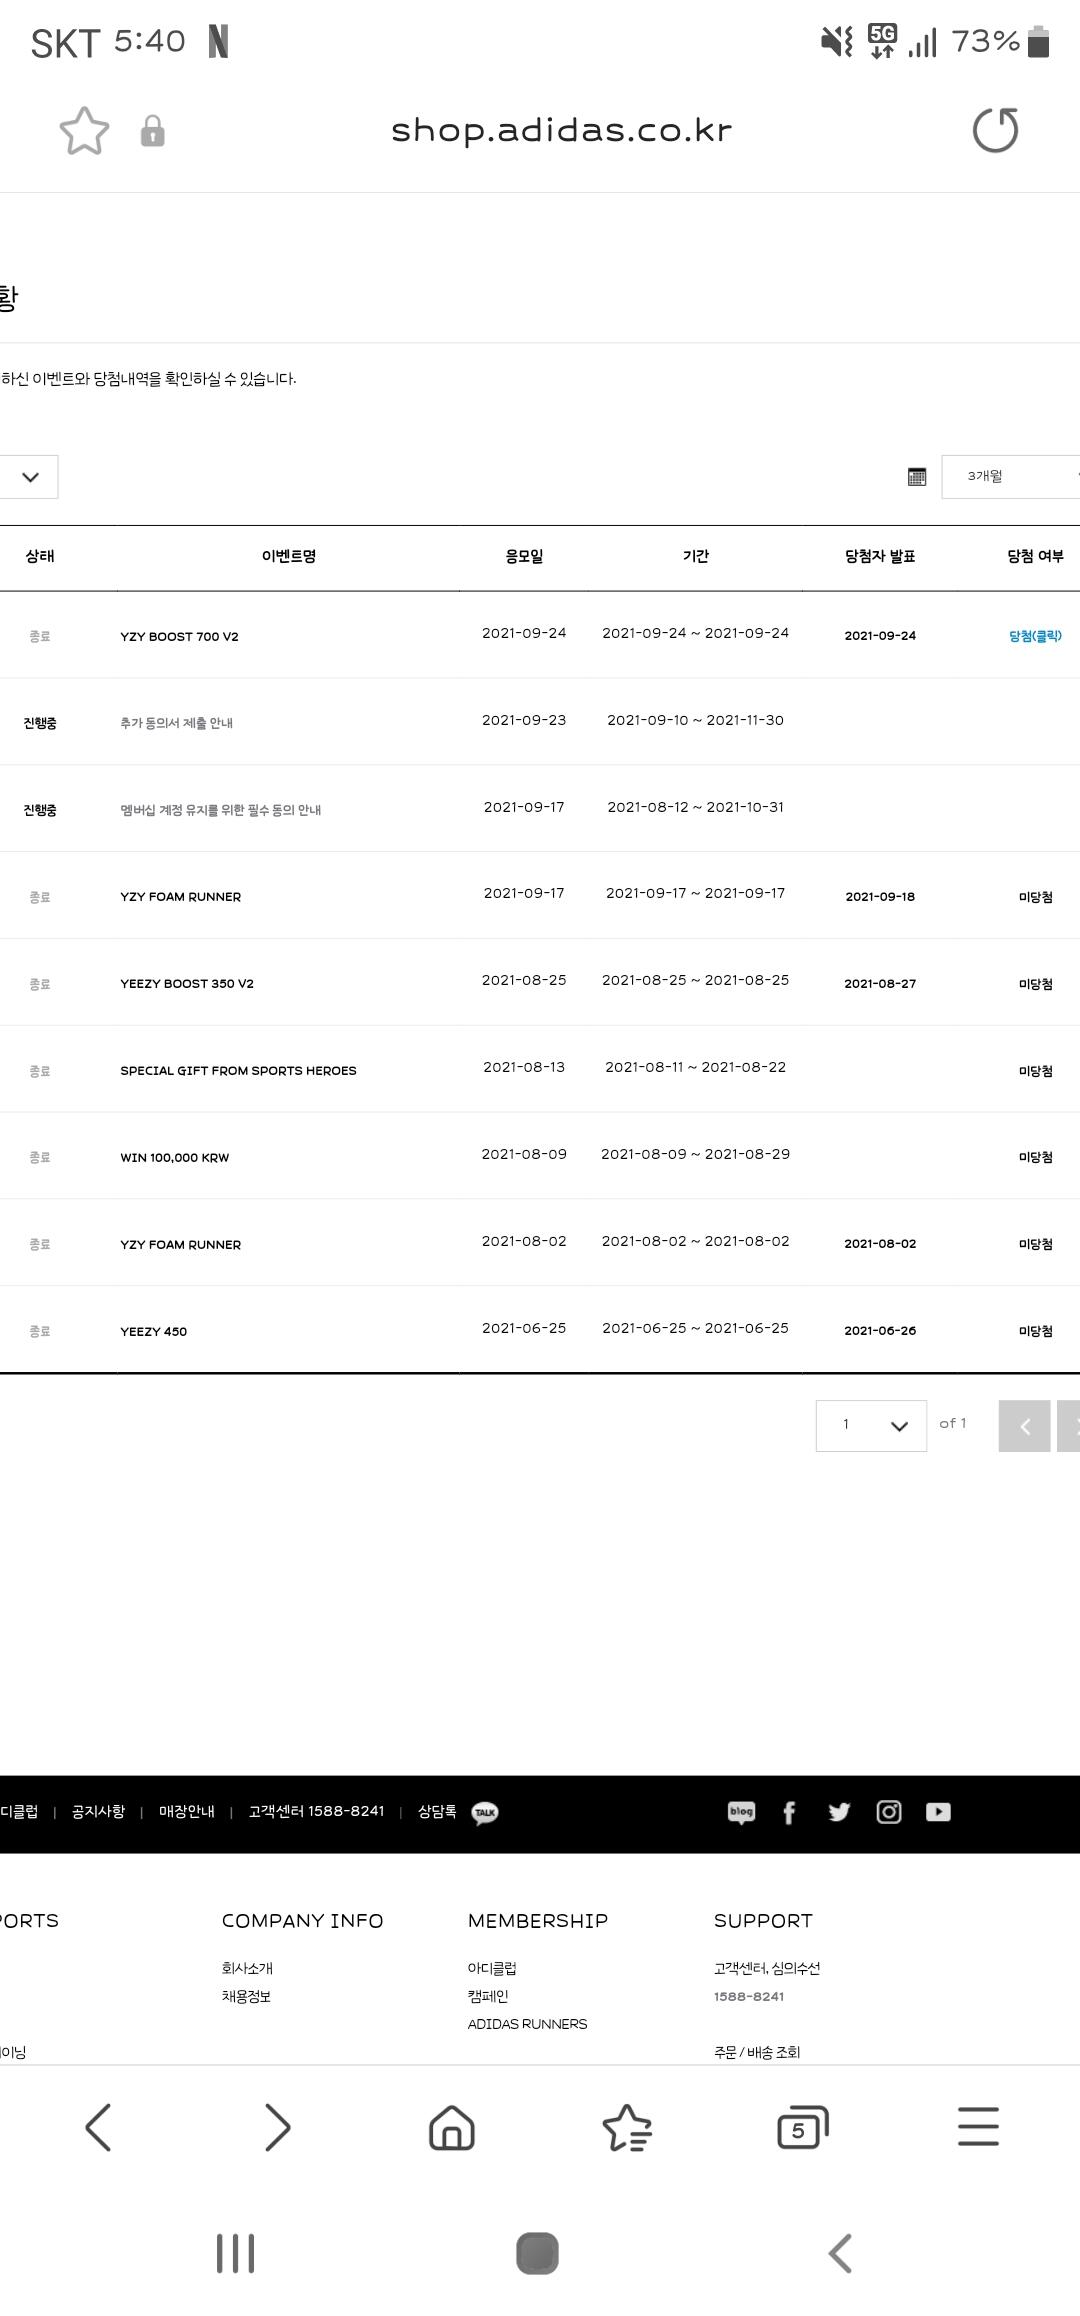The width and height of the screenshot is (1080, 2316).
Task: Tap the shop.adidas.co.kr address bar
Action: point(561,131)
